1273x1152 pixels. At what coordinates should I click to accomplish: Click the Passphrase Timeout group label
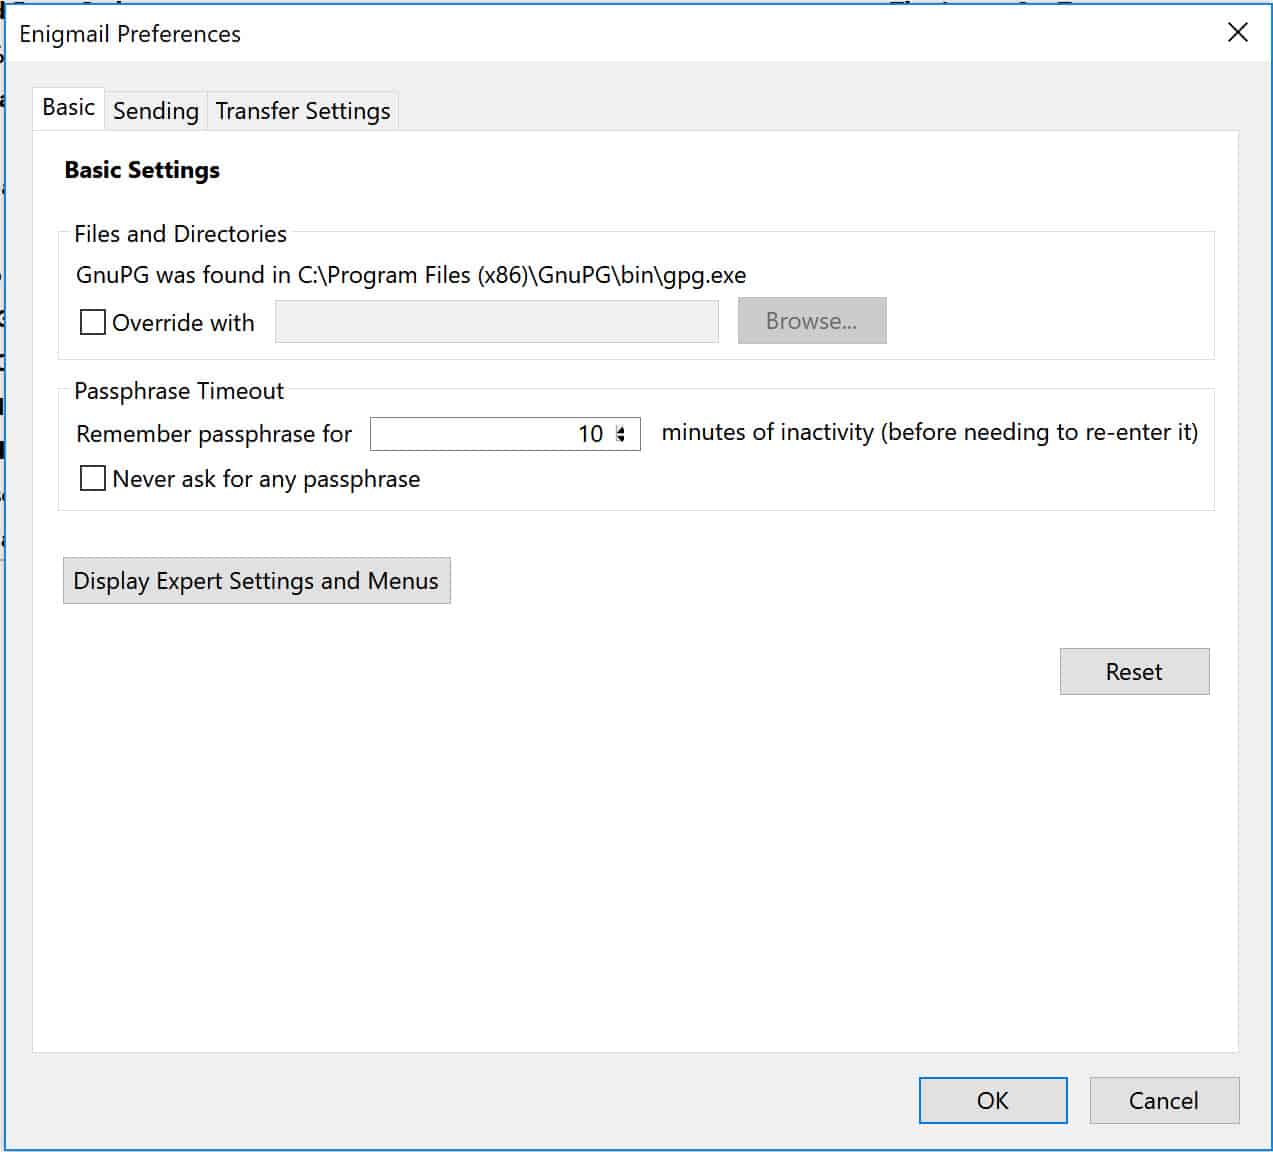(x=179, y=391)
